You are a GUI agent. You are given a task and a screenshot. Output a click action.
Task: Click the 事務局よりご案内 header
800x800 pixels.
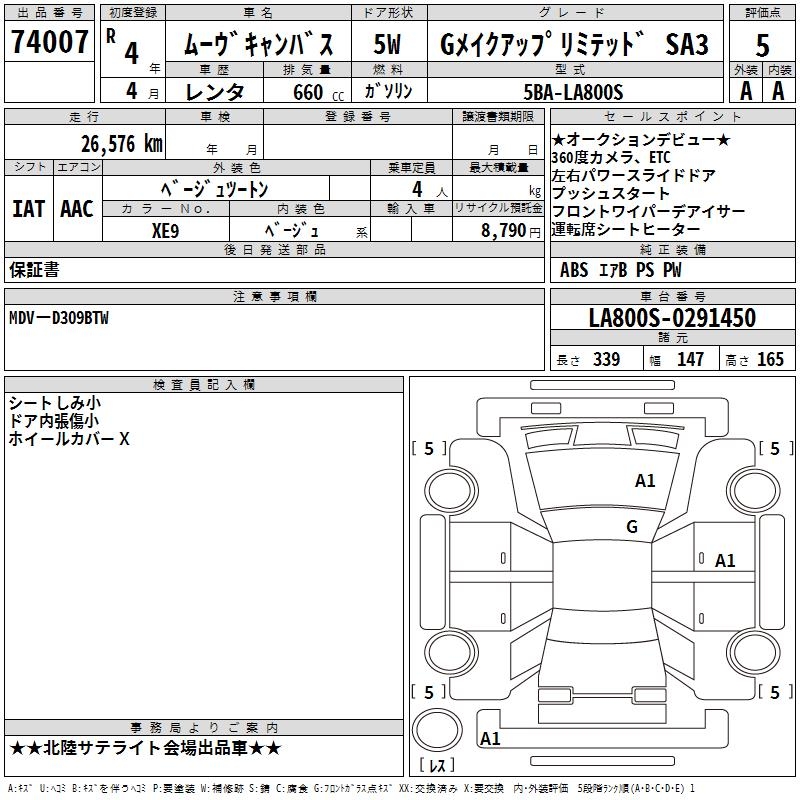point(204,728)
